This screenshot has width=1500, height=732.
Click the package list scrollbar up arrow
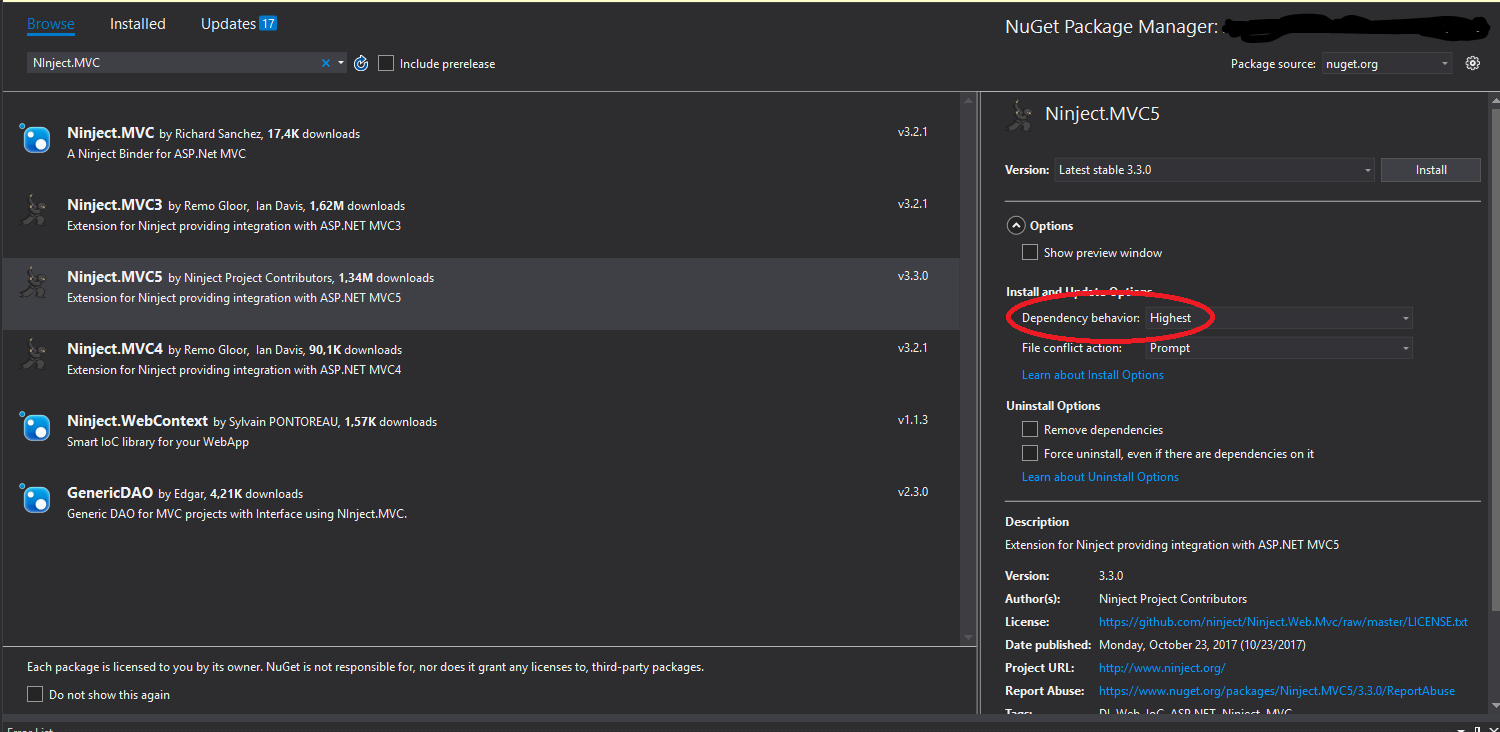[x=967, y=100]
